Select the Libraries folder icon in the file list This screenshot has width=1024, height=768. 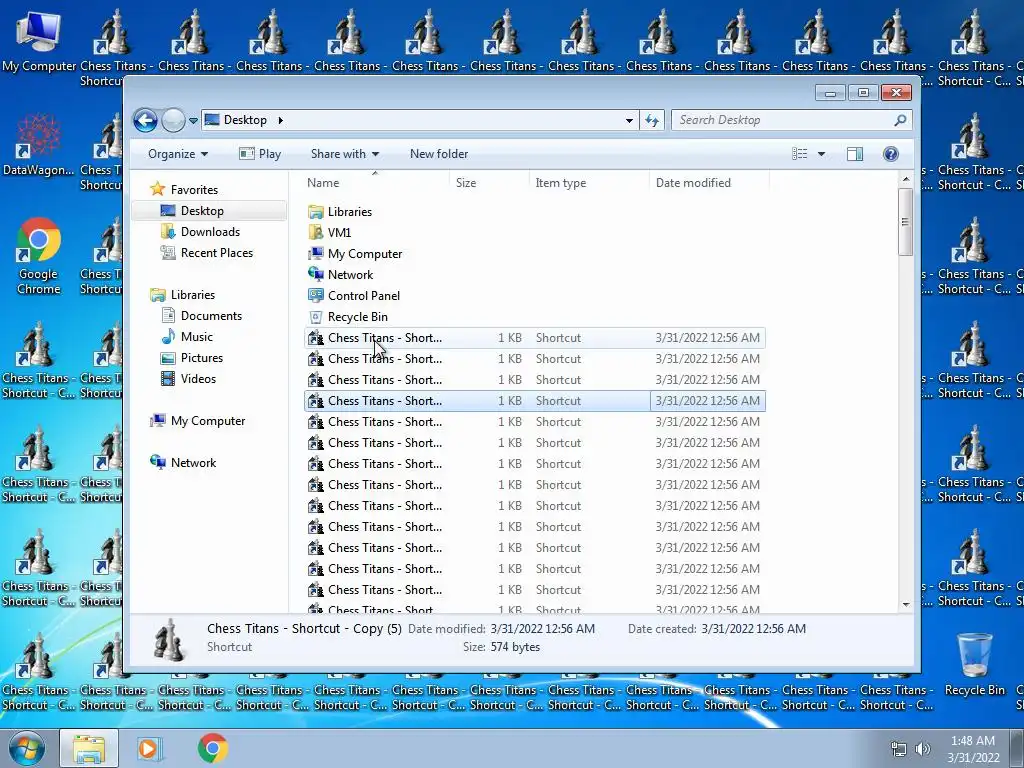[316, 212]
